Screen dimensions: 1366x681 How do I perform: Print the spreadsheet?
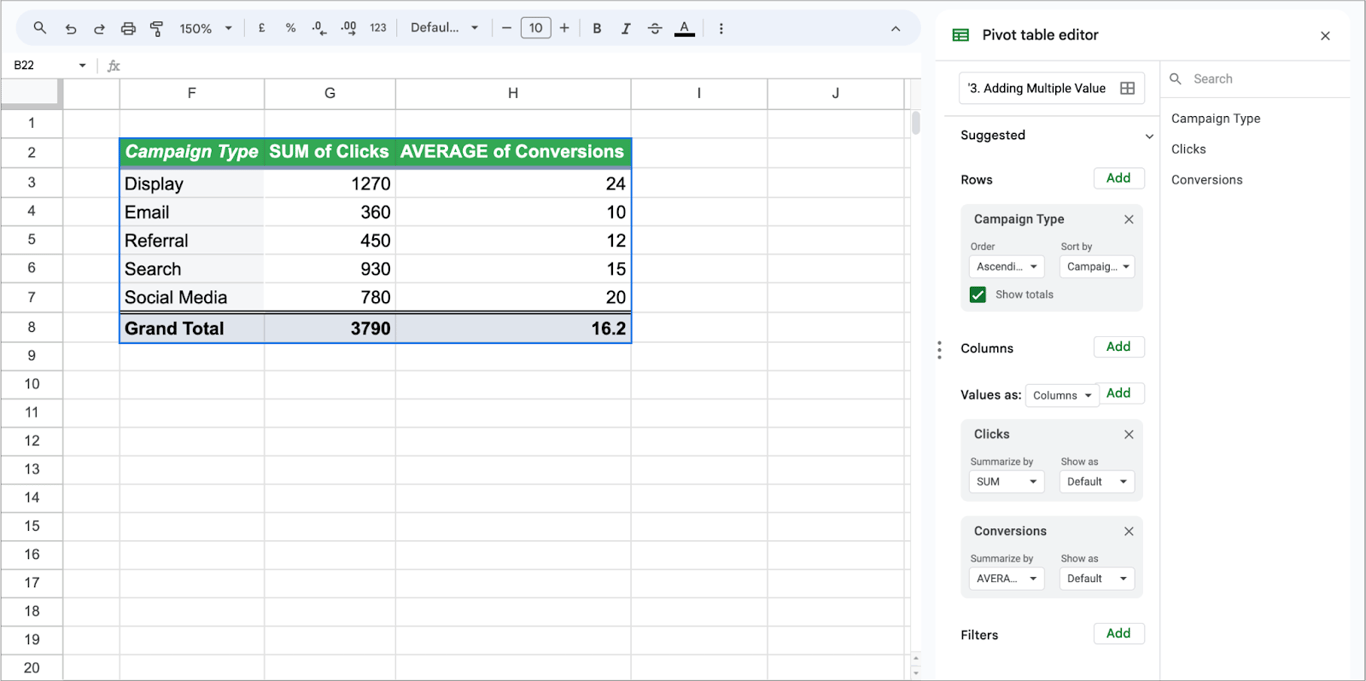pyautogui.click(x=128, y=28)
